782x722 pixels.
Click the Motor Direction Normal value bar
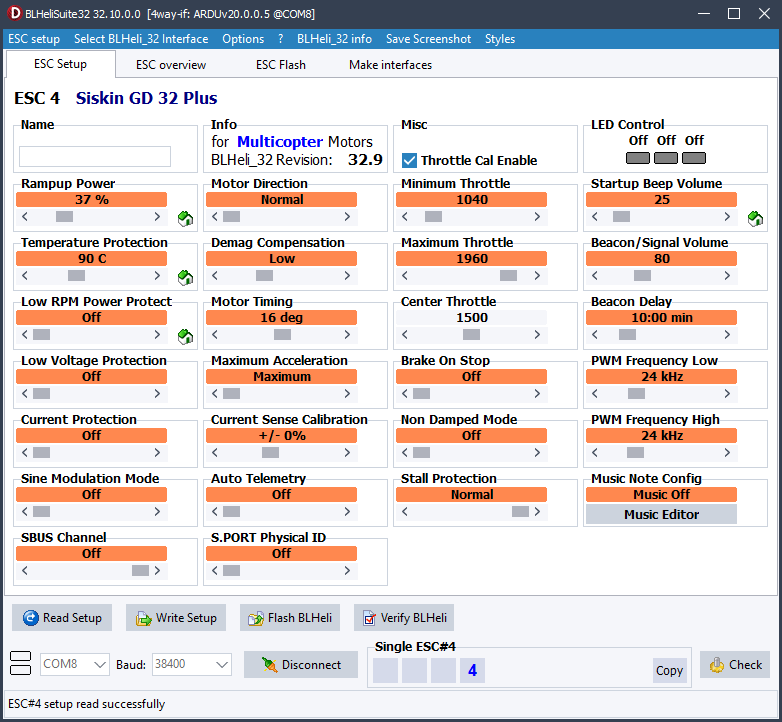281,199
